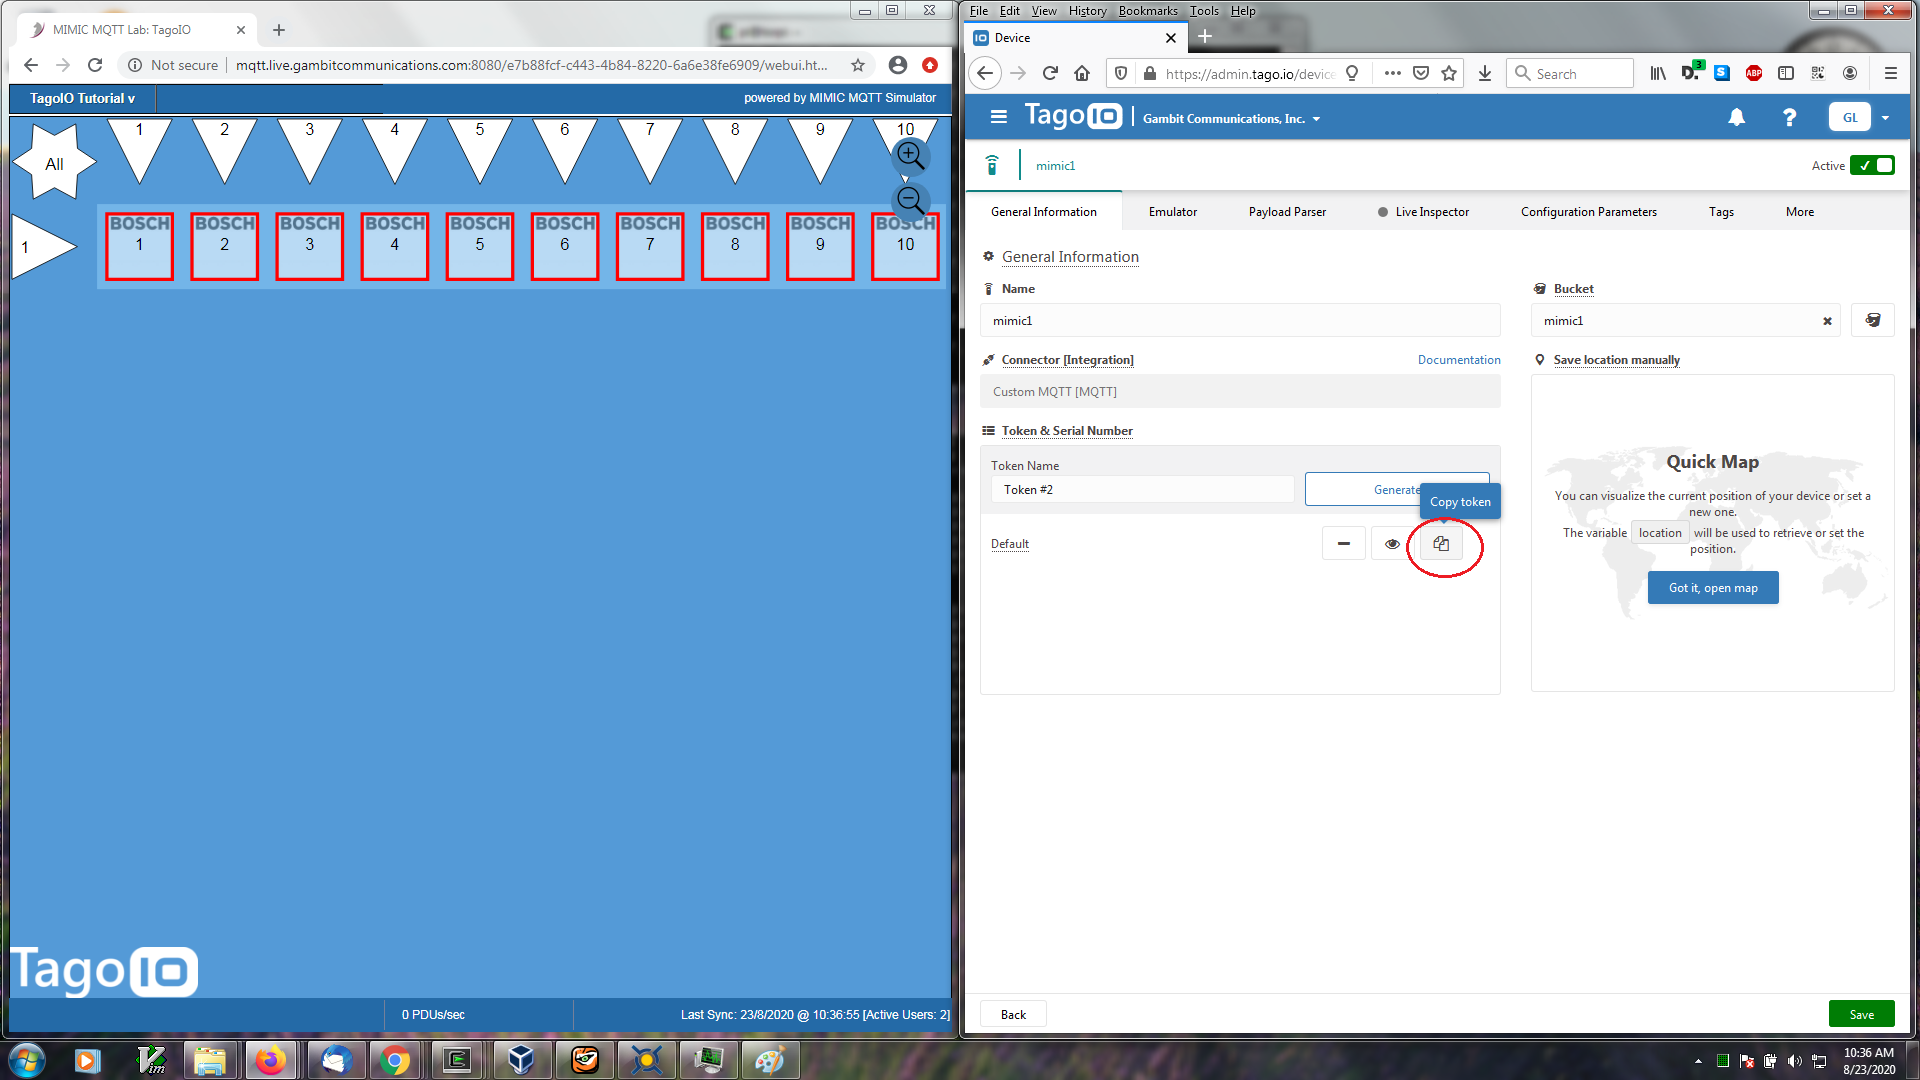Select General Information tab
The width and height of the screenshot is (1920, 1080).
(1043, 212)
